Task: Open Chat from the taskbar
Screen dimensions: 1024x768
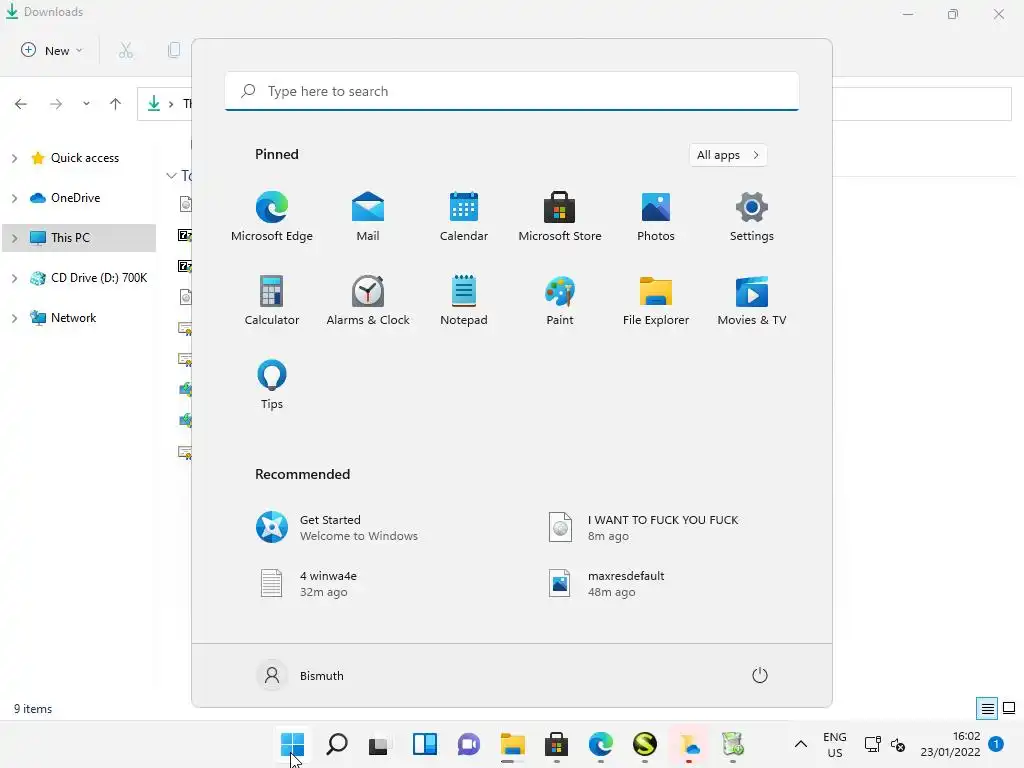Action: pos(468,744)
